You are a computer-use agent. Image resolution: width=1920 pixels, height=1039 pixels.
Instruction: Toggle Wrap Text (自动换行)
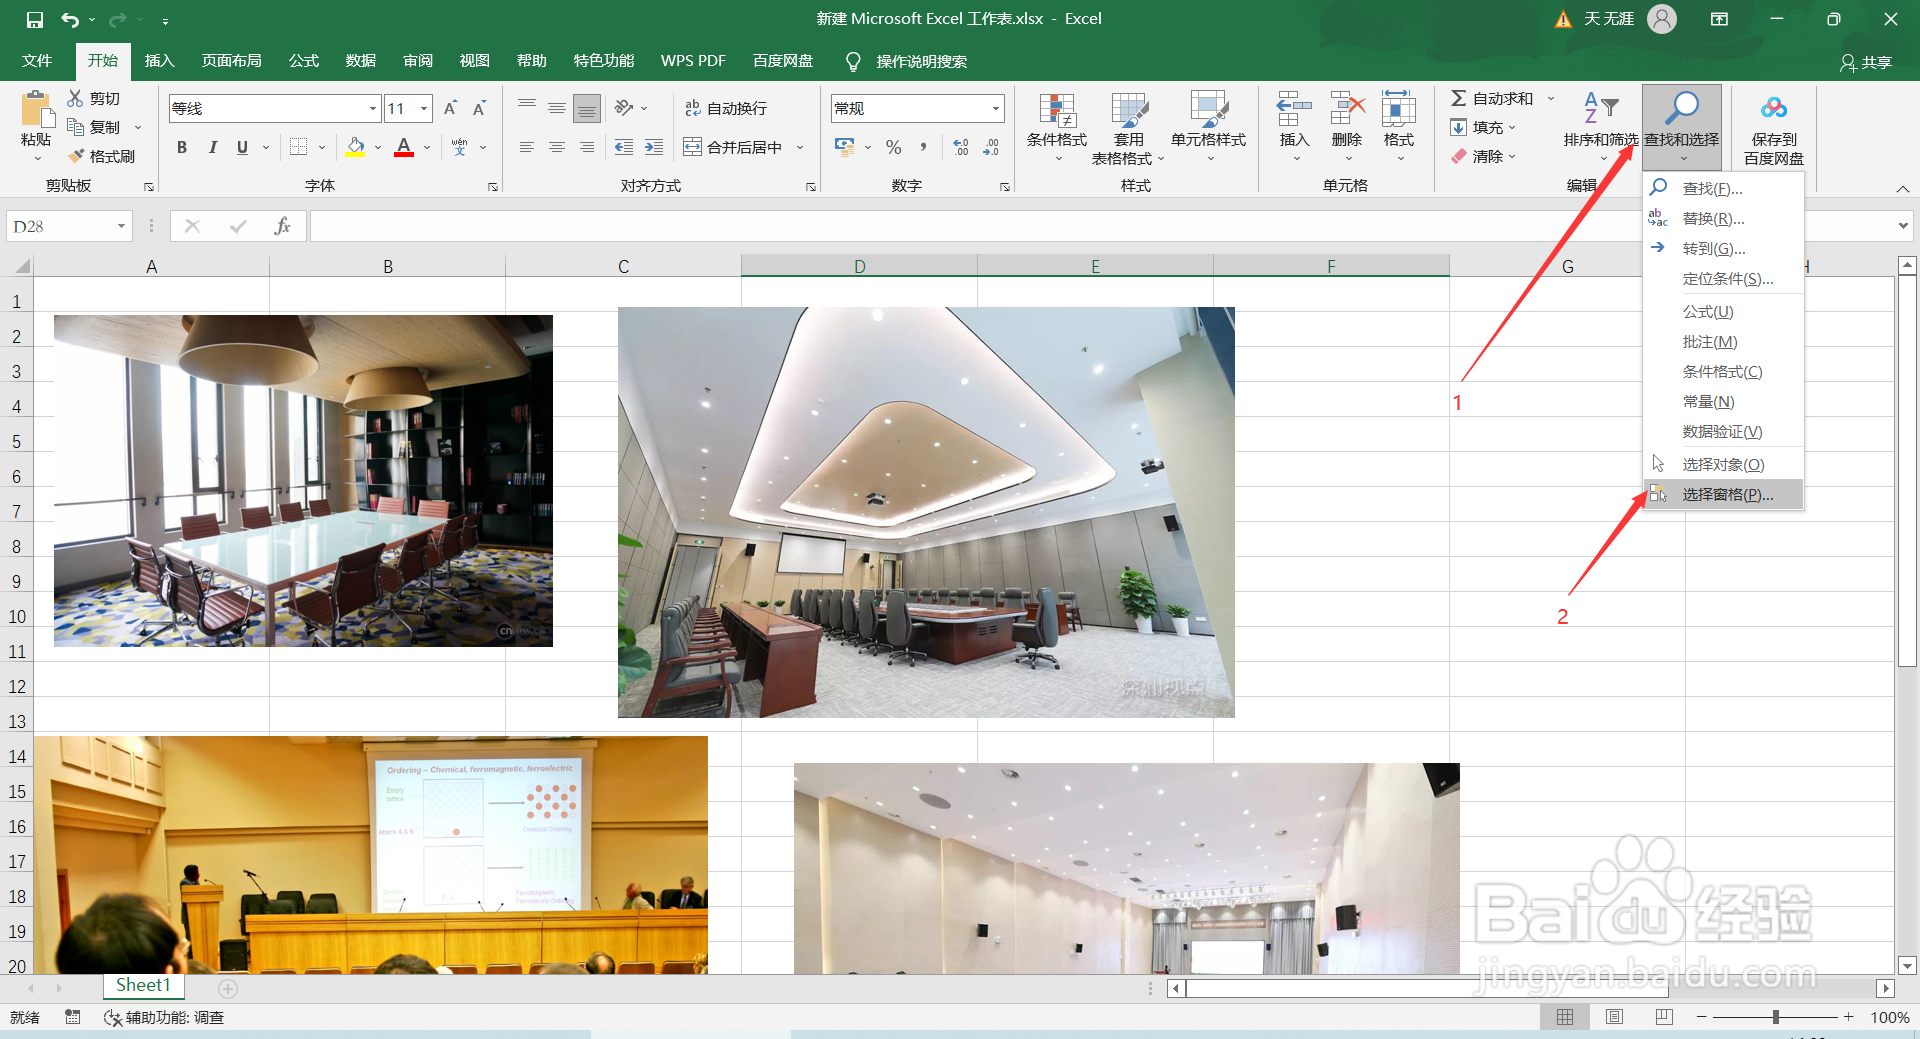725,108
